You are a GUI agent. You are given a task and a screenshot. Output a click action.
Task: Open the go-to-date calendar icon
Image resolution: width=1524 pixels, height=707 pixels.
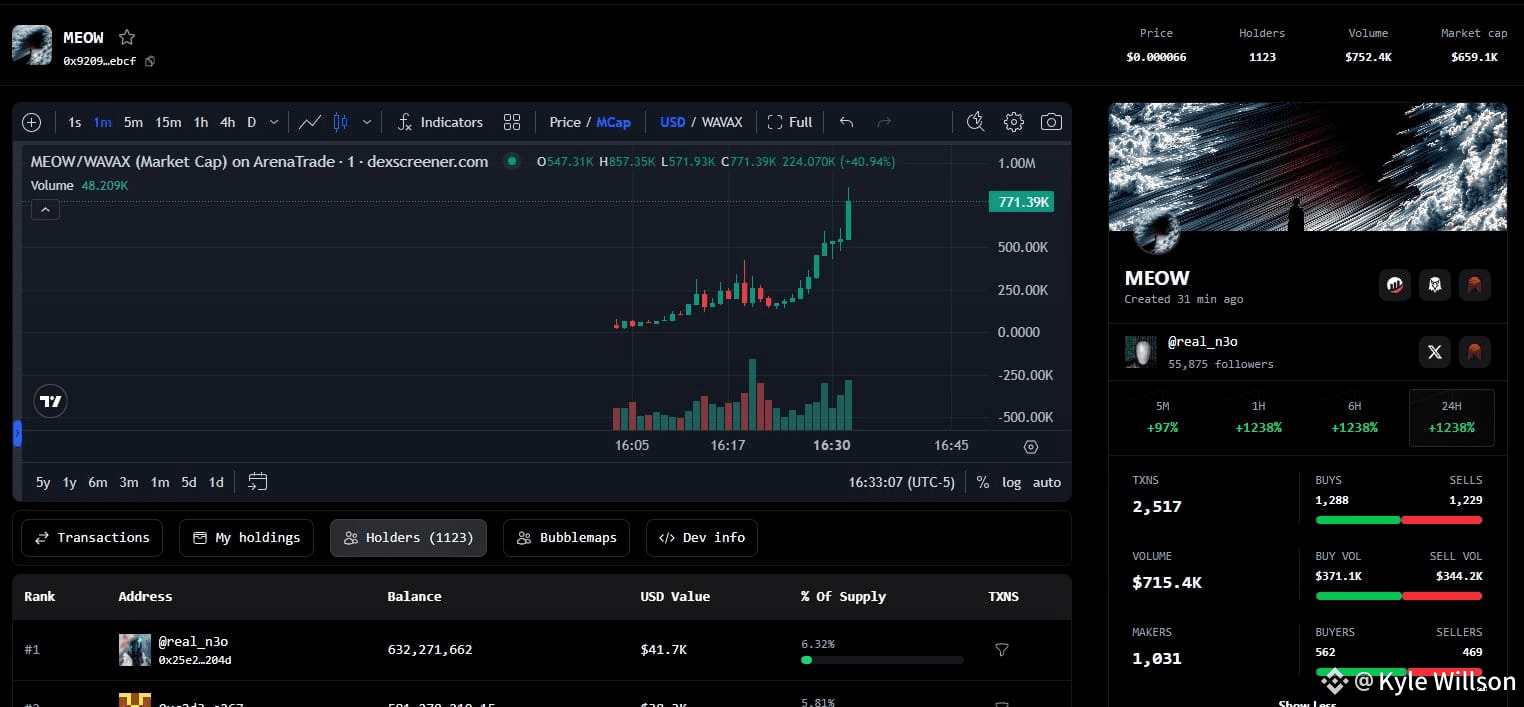coord(258,482)
